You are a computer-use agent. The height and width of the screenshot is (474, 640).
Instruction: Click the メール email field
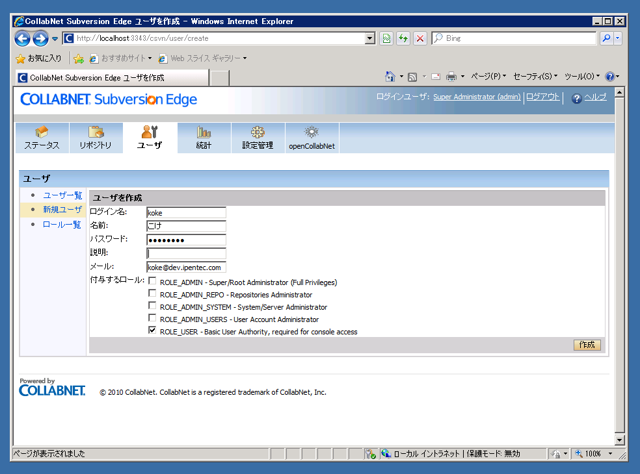click(186, 267)
